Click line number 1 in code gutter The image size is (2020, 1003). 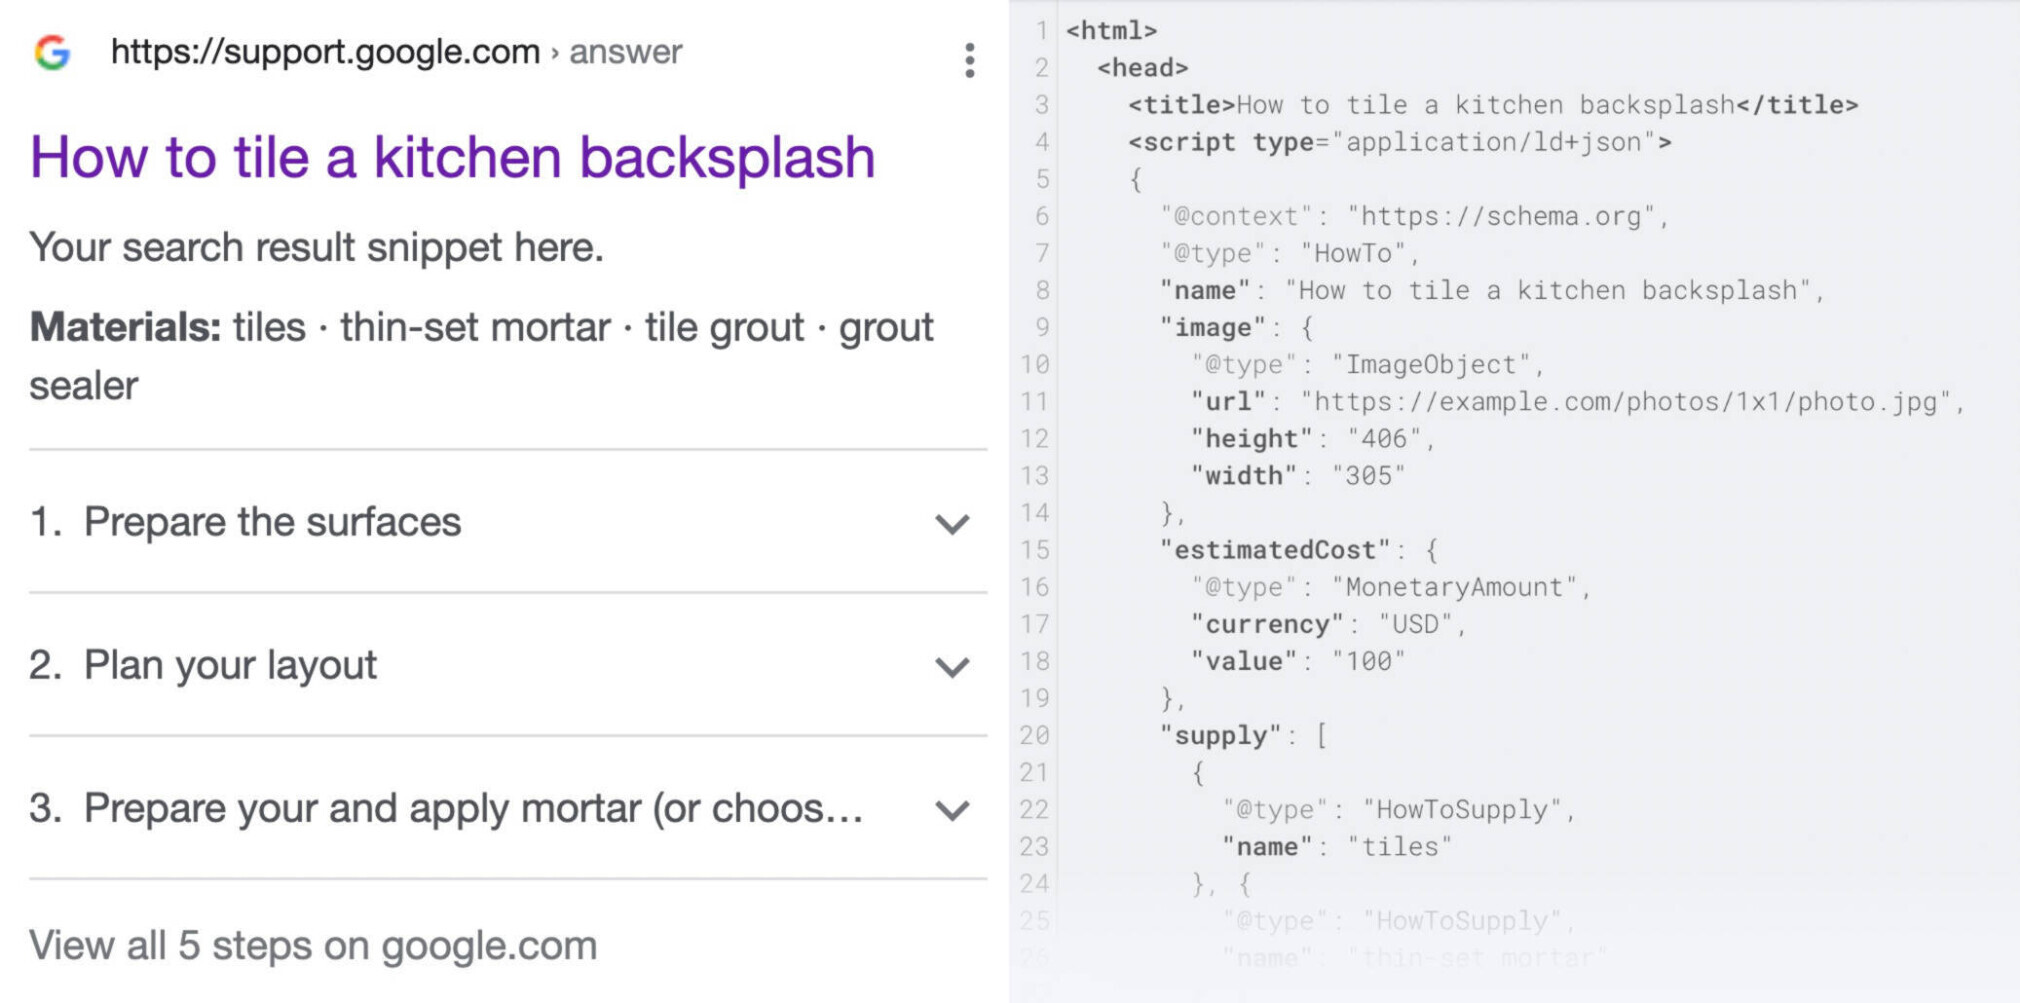pos(1041,31)
